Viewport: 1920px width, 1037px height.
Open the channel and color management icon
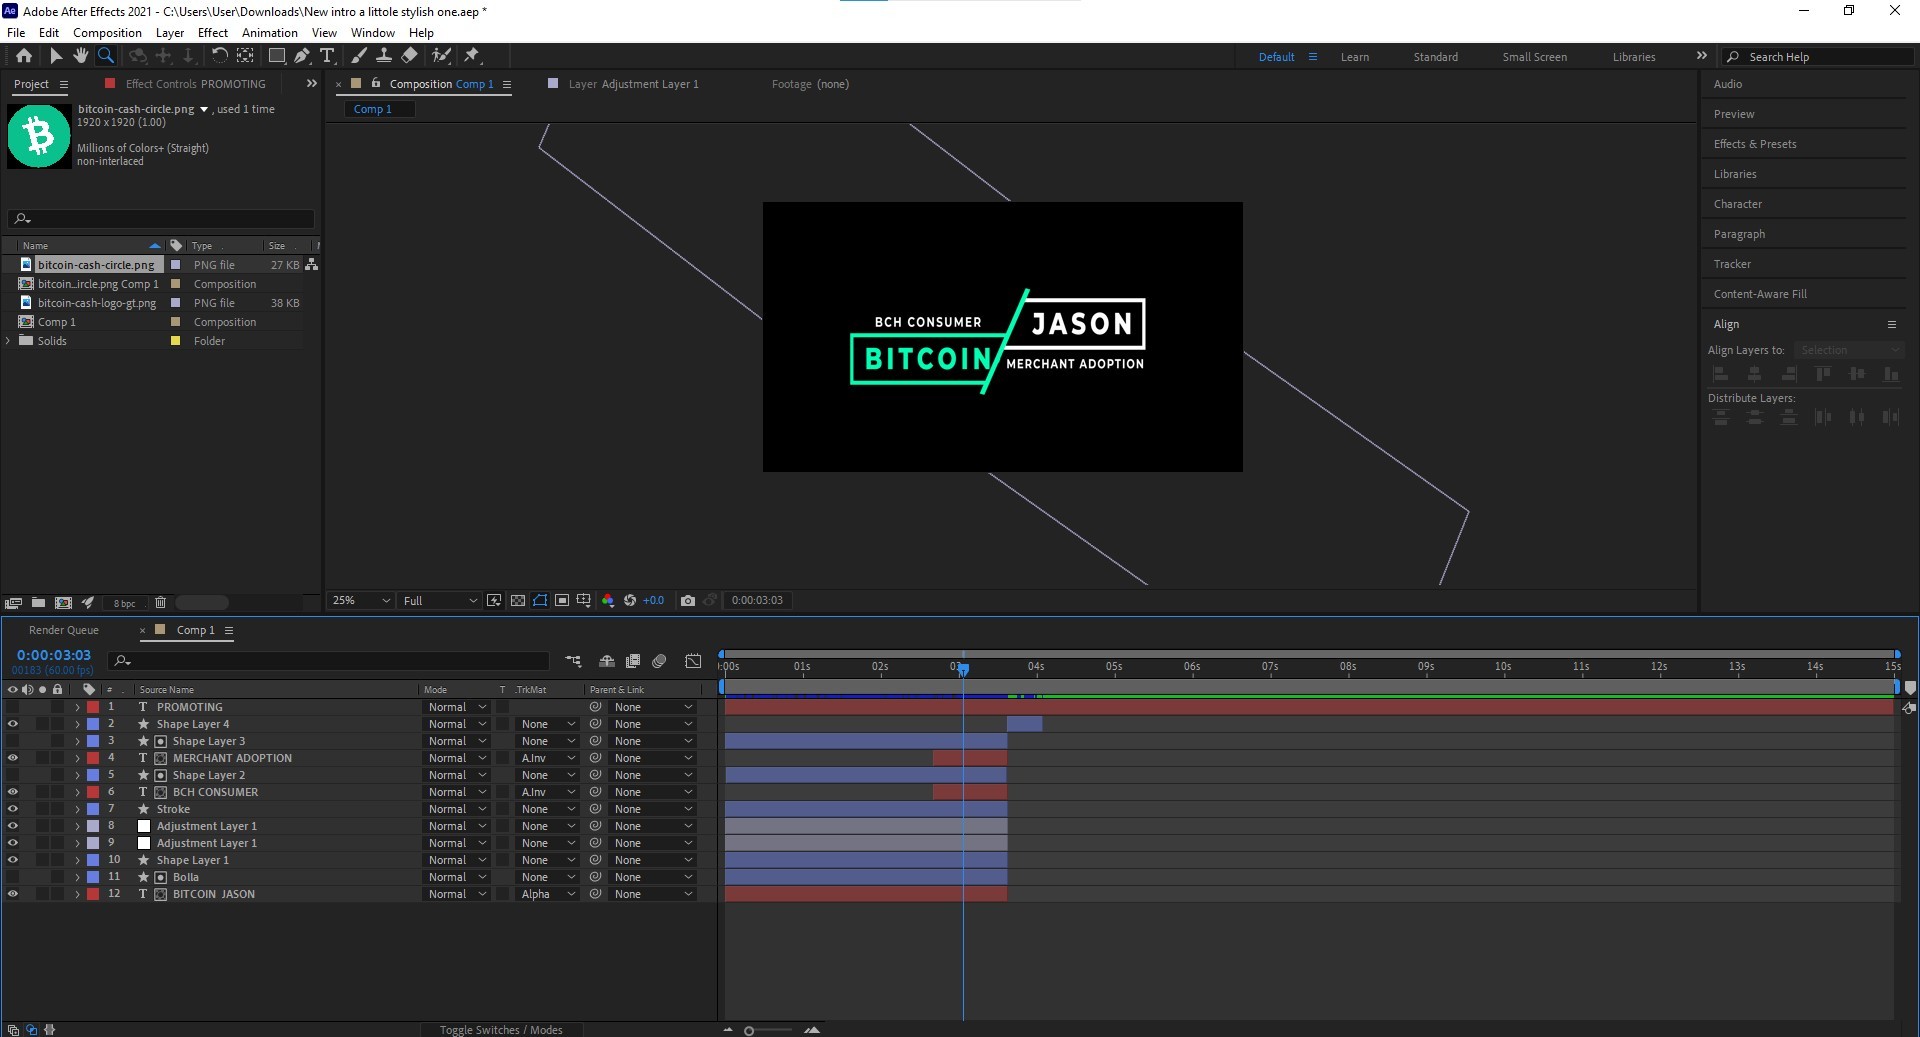tap(608, 601)
